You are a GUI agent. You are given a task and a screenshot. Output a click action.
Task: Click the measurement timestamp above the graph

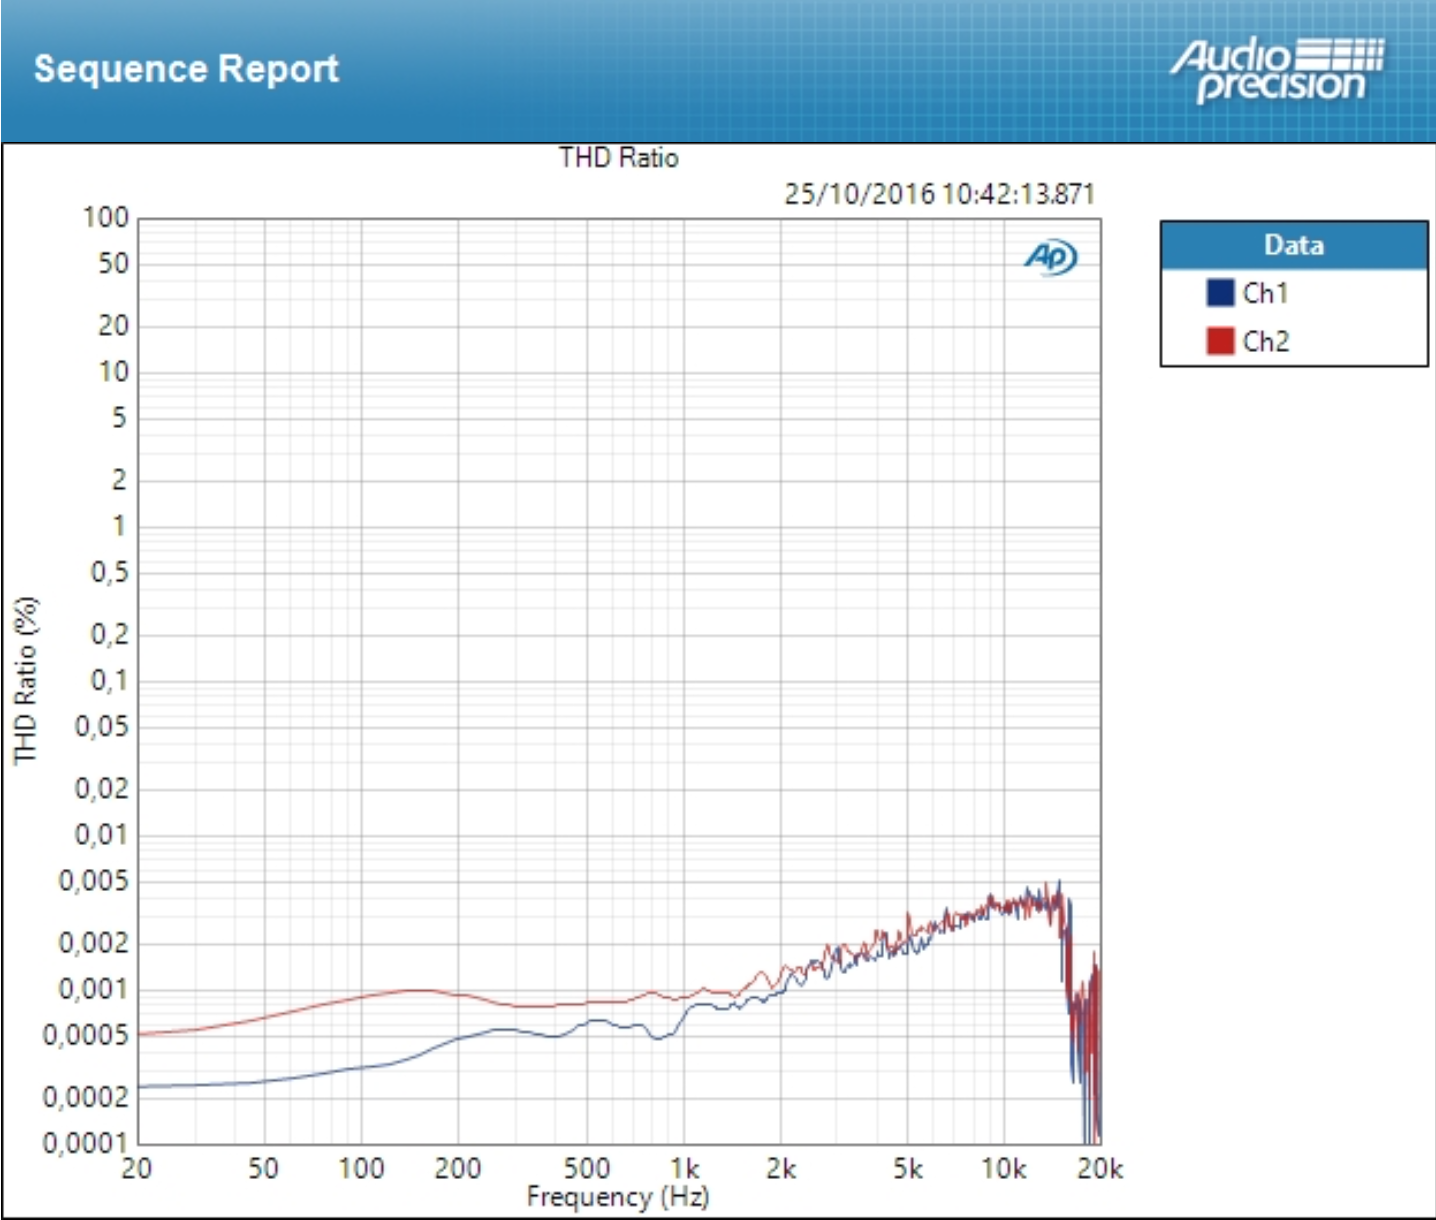(939, 193)
